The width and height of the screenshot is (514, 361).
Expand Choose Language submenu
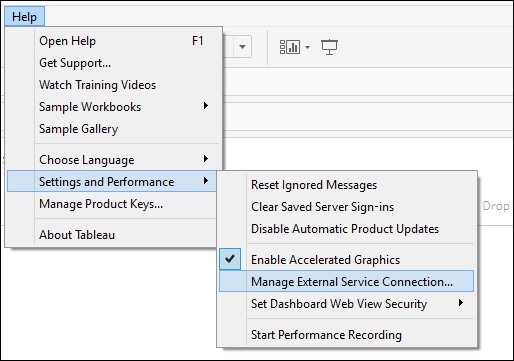coord(112,160)
